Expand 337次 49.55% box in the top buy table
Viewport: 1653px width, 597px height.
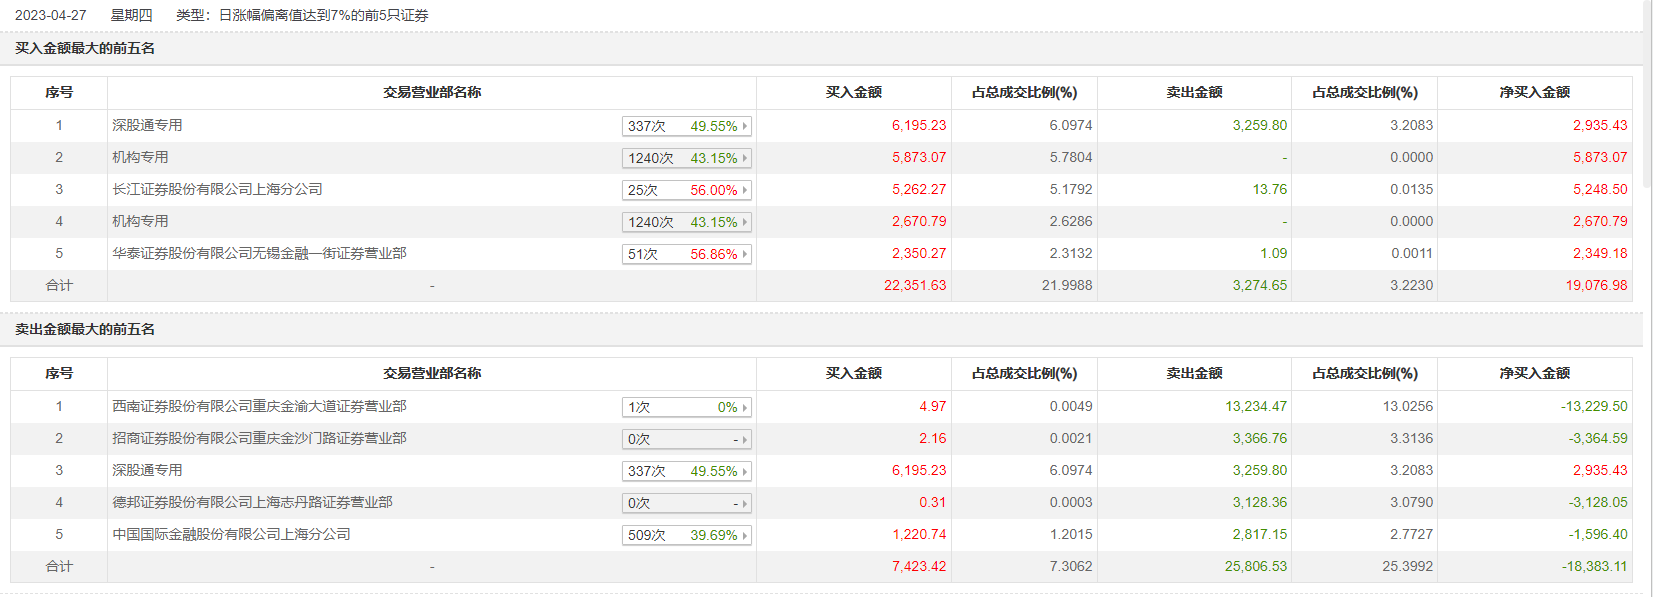(686, 126)
